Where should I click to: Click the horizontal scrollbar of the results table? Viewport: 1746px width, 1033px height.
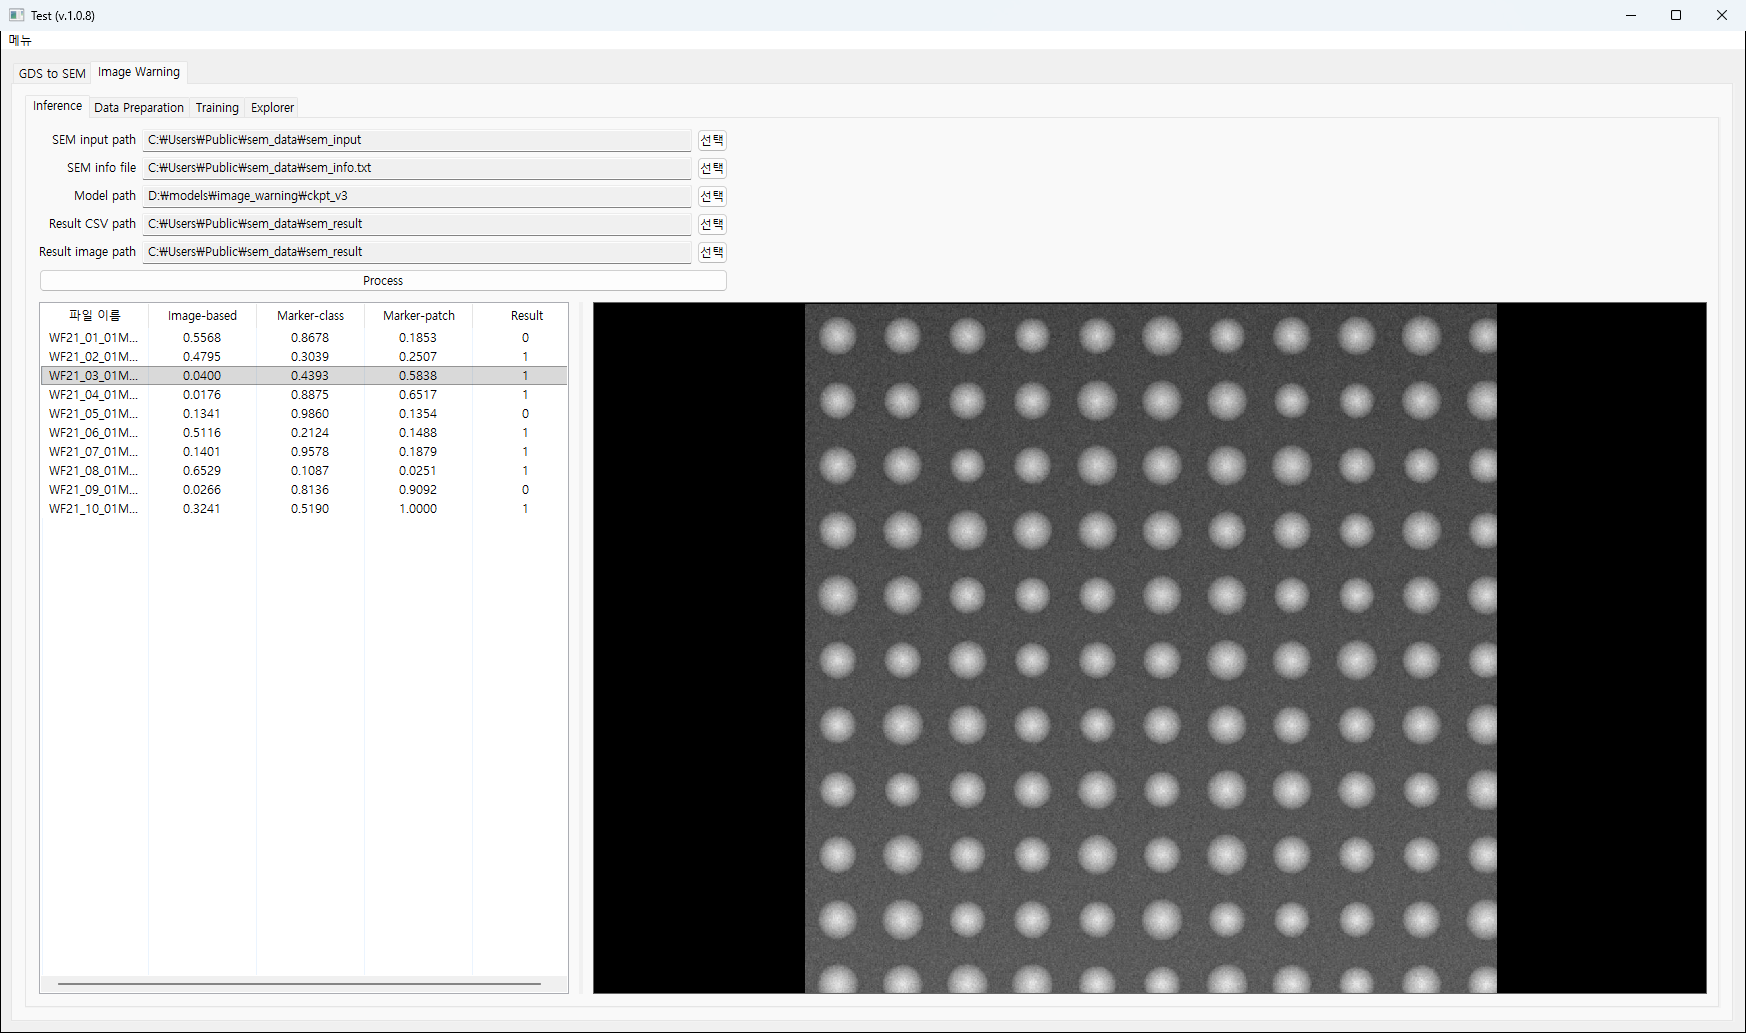point(299,984)
